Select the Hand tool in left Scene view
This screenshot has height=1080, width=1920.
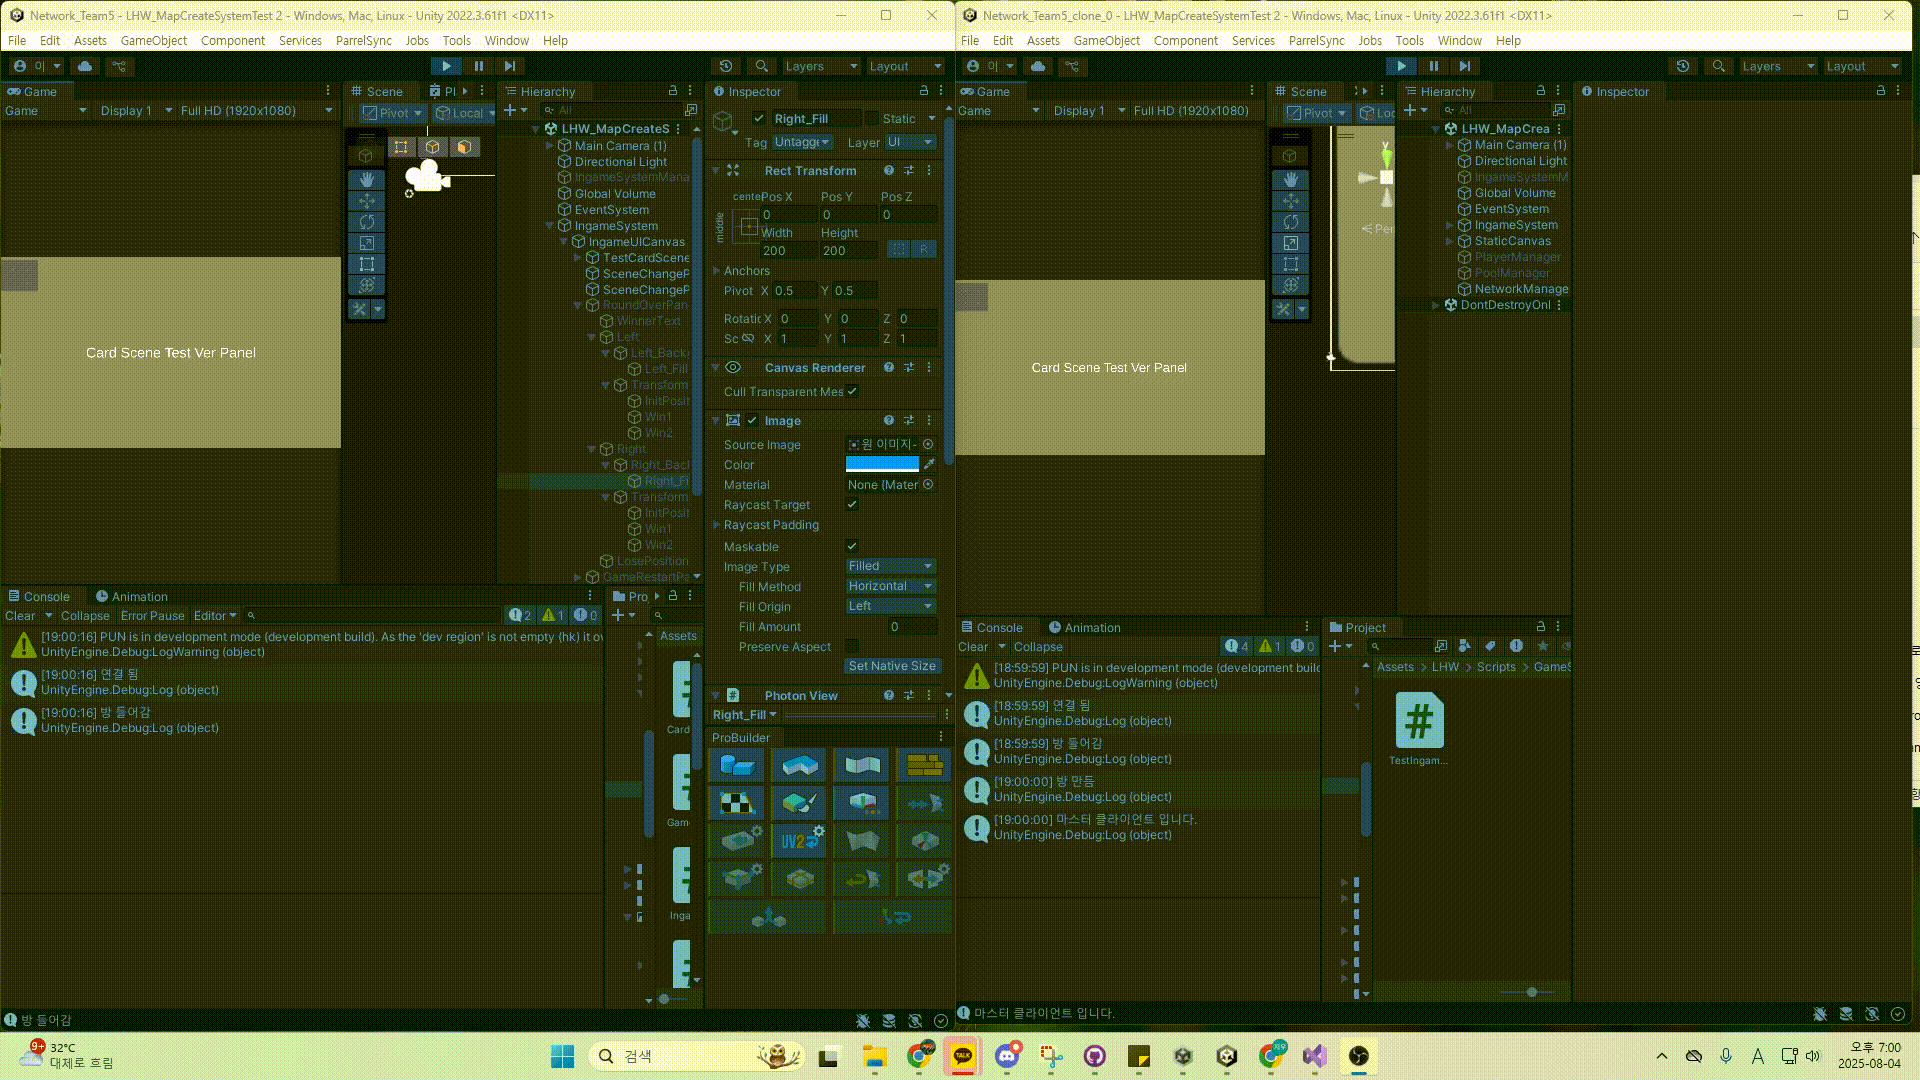tap(366, 179)
